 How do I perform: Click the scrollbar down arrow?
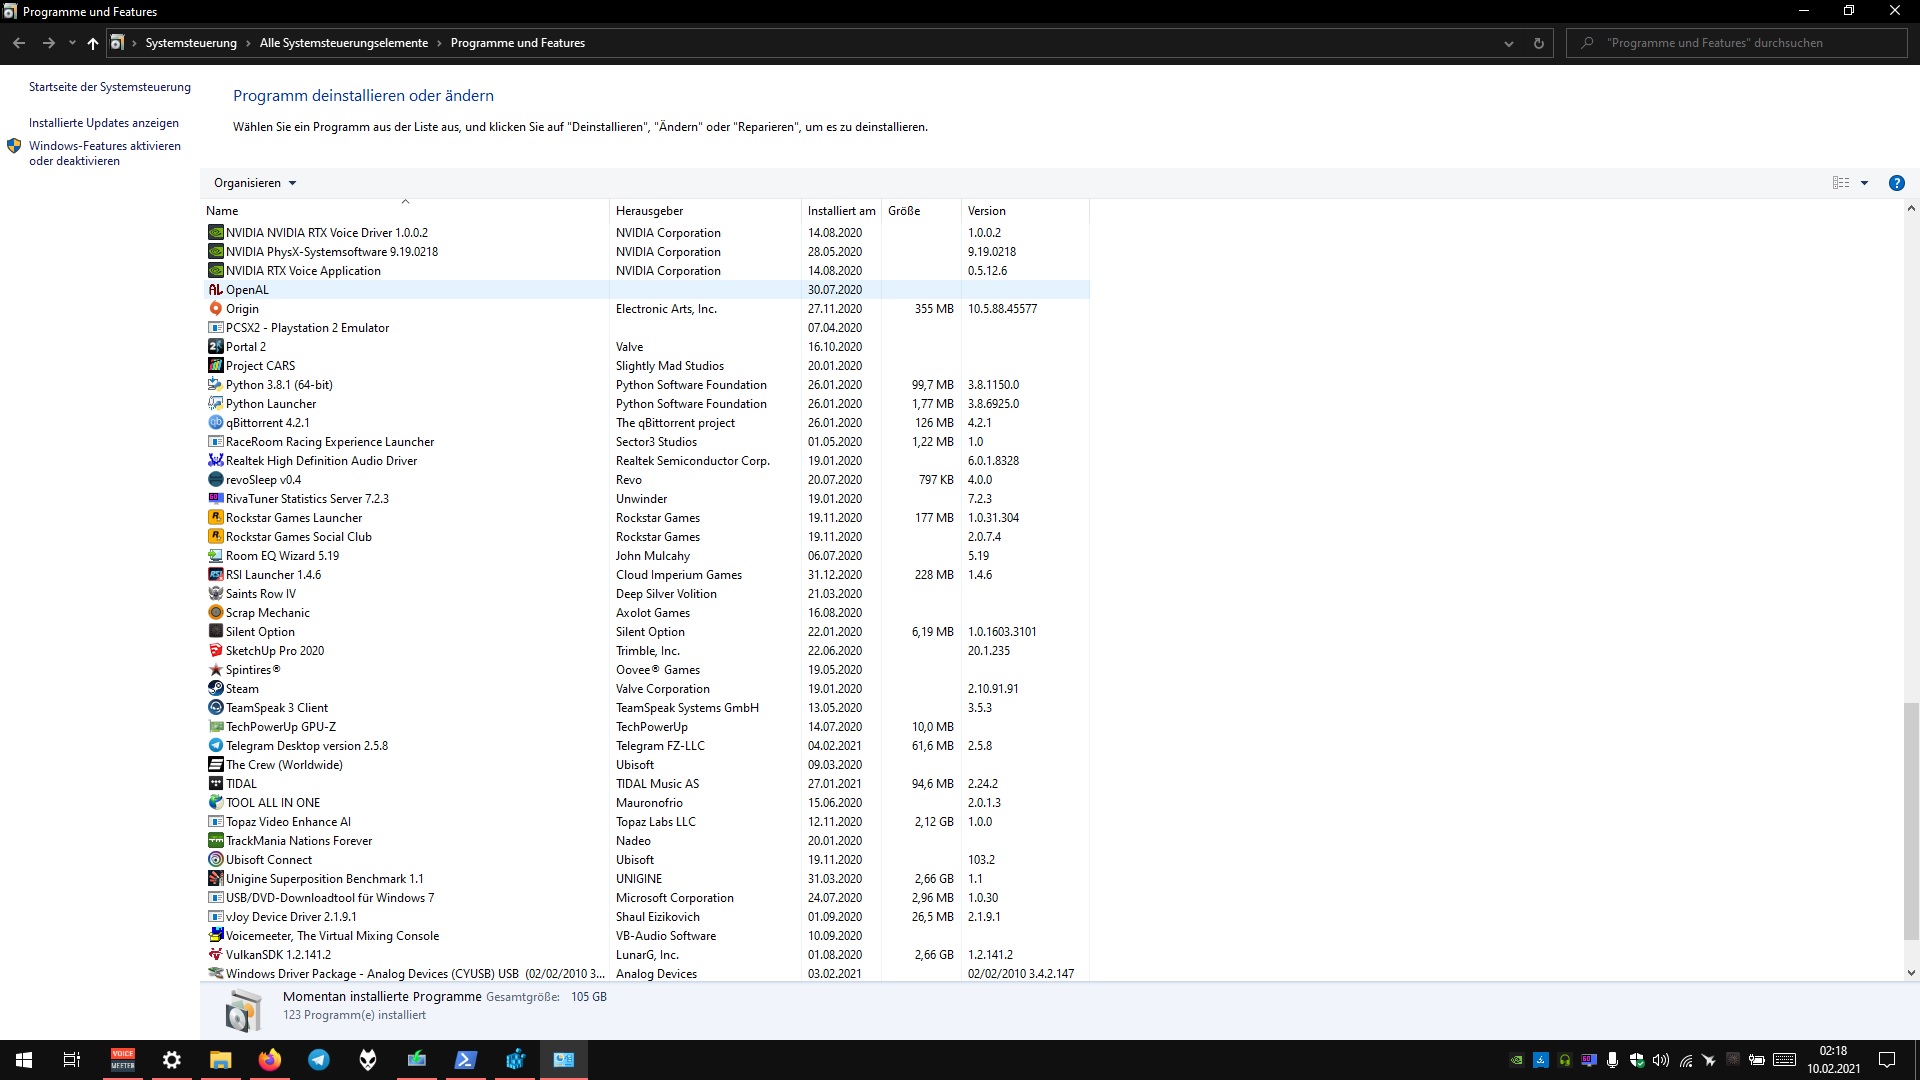(1911, 972)
